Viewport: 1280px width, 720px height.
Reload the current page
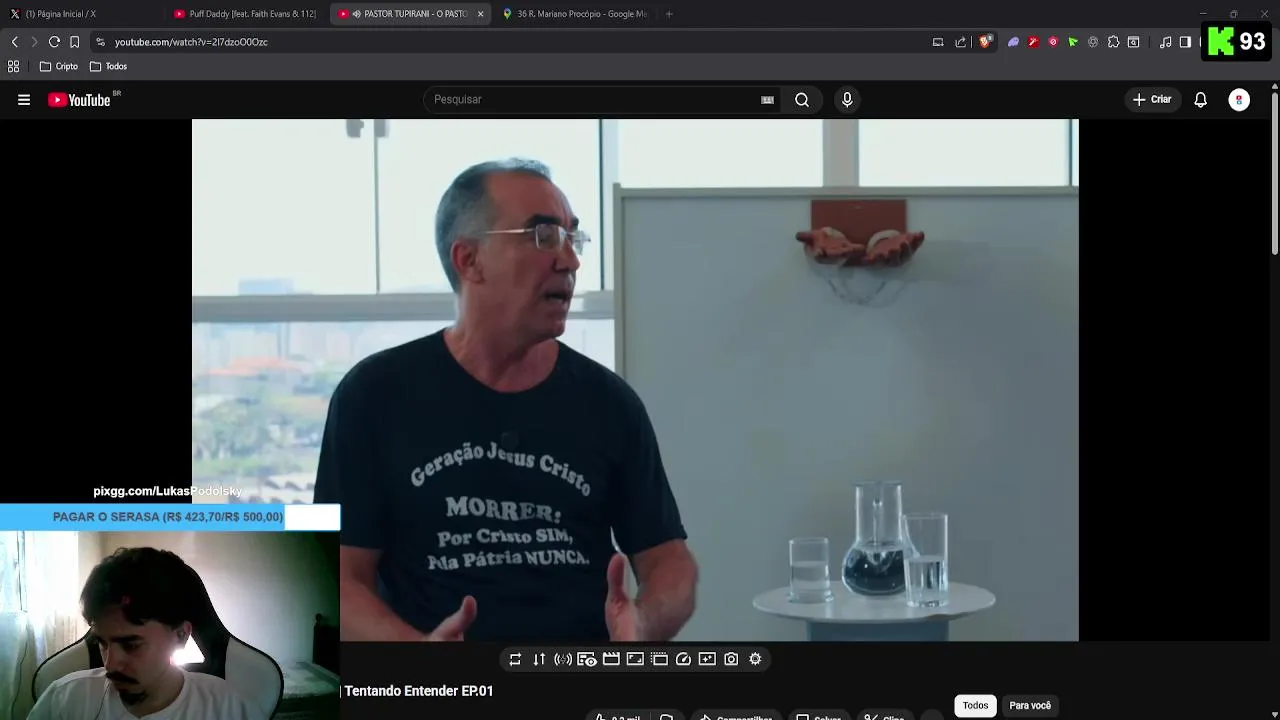click(54, 42)
